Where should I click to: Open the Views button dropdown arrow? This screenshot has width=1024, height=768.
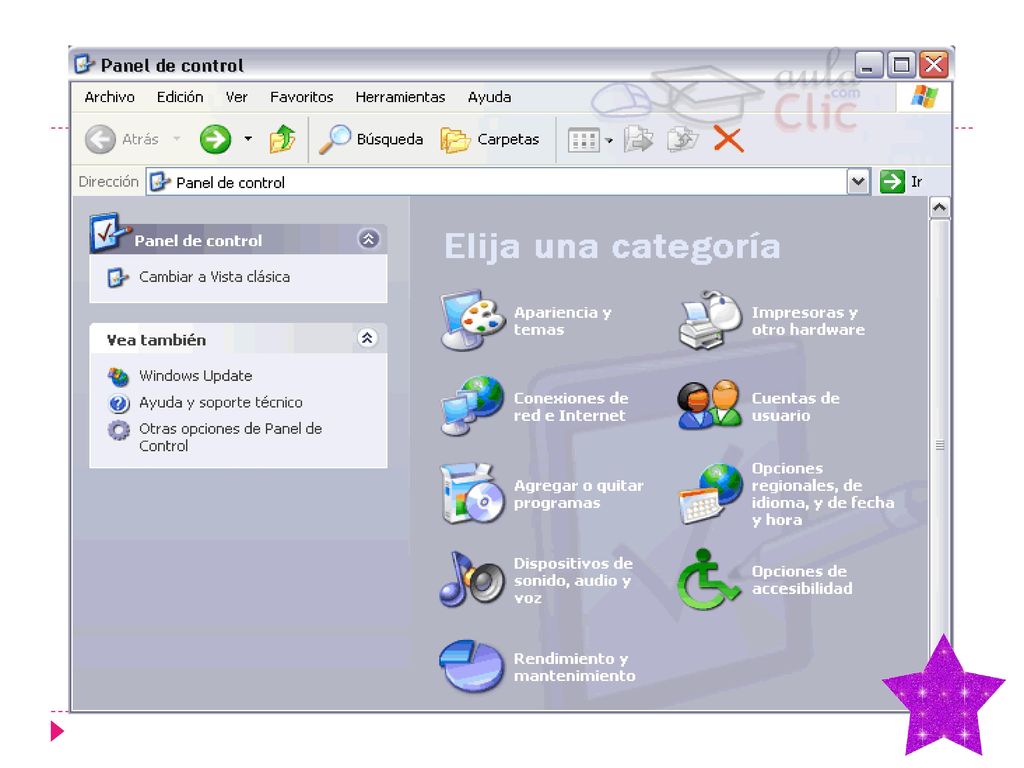(609, 140)
